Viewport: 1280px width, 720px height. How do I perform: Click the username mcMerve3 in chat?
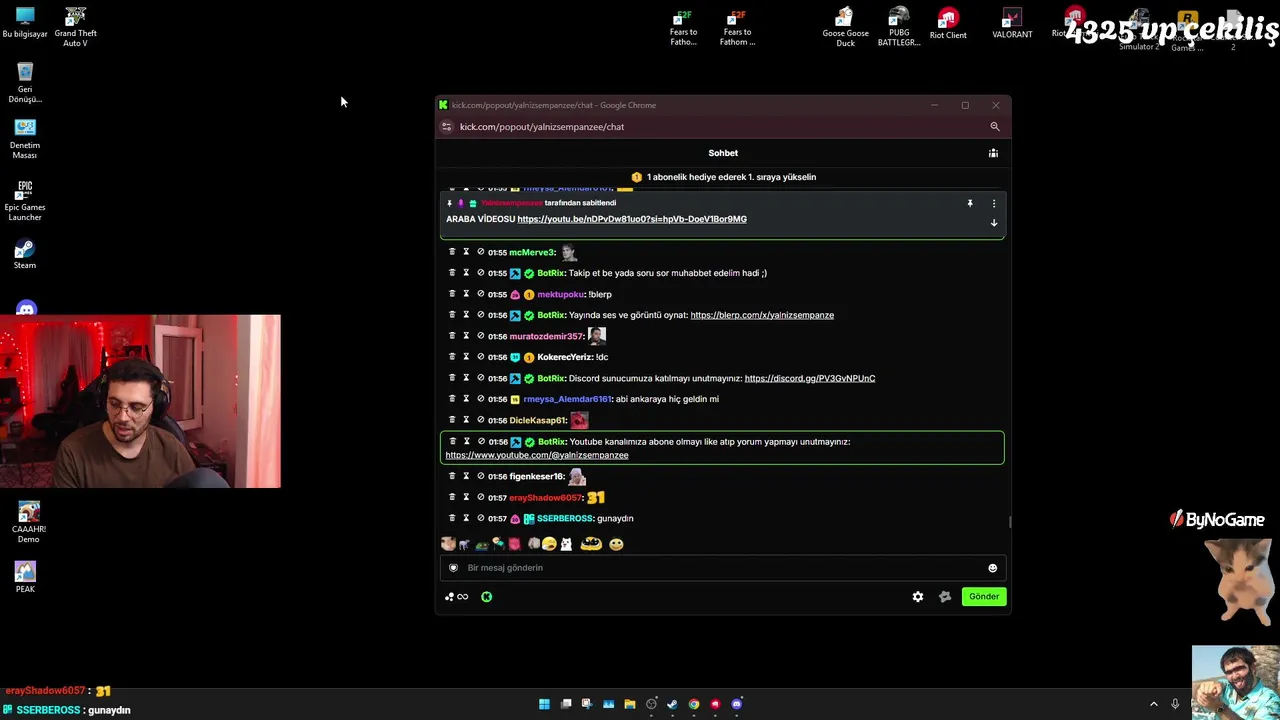pyautogui.click(x=532, y=252)
